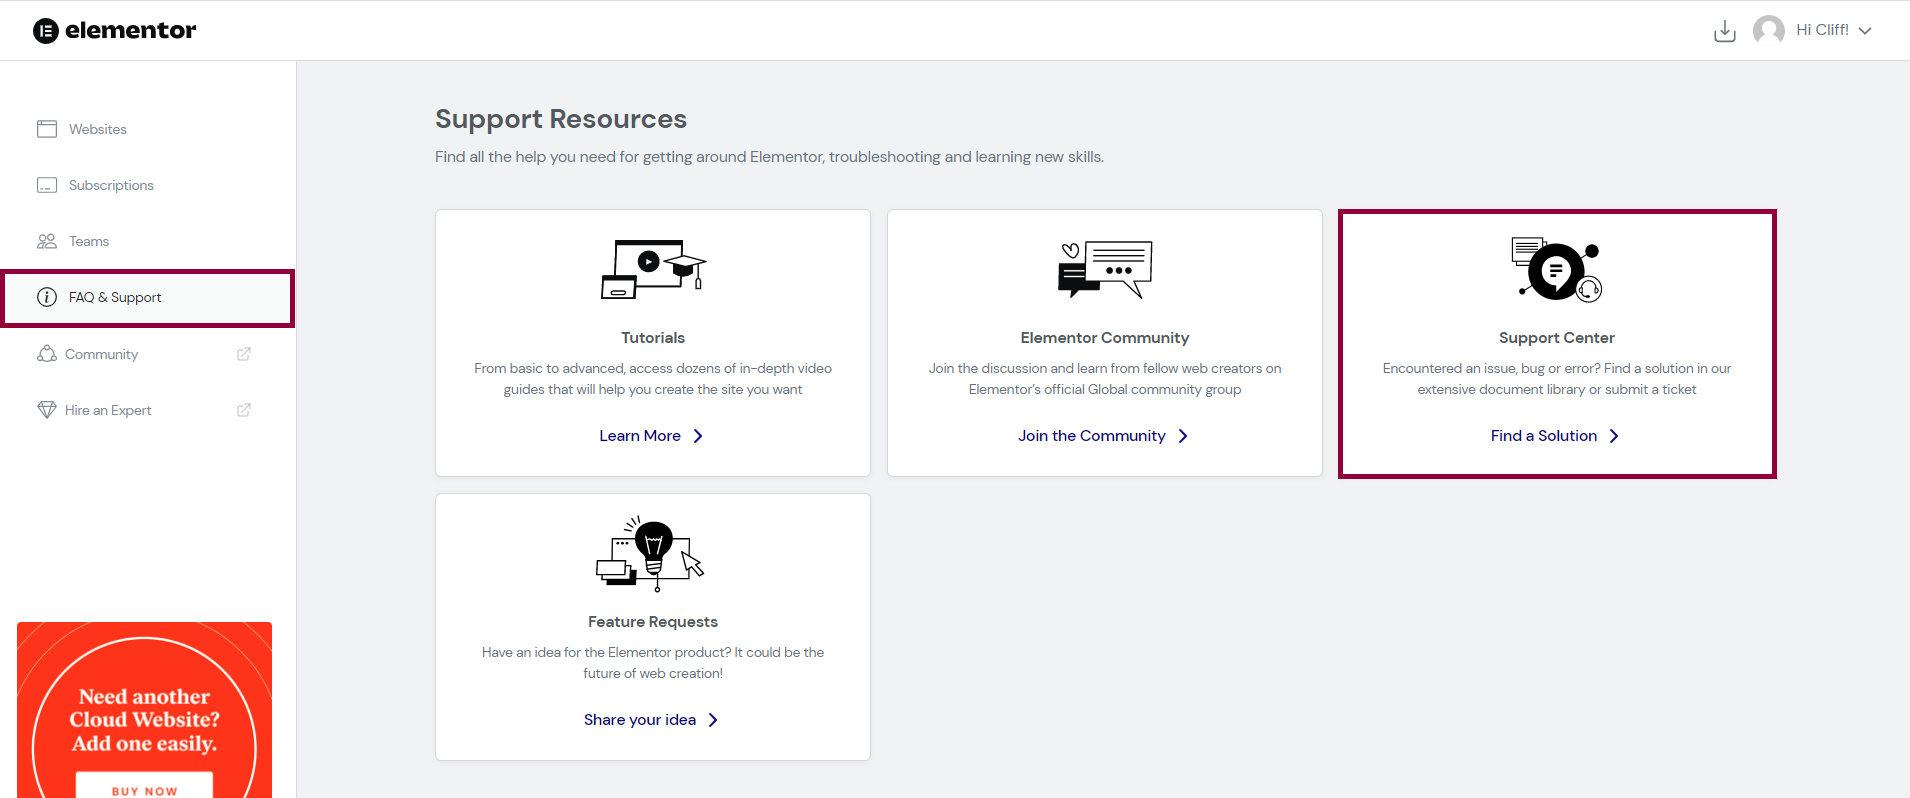Open Teams in the sidebar
The height and width of the screenshot is (798, 1910).
tap(89, 241)
